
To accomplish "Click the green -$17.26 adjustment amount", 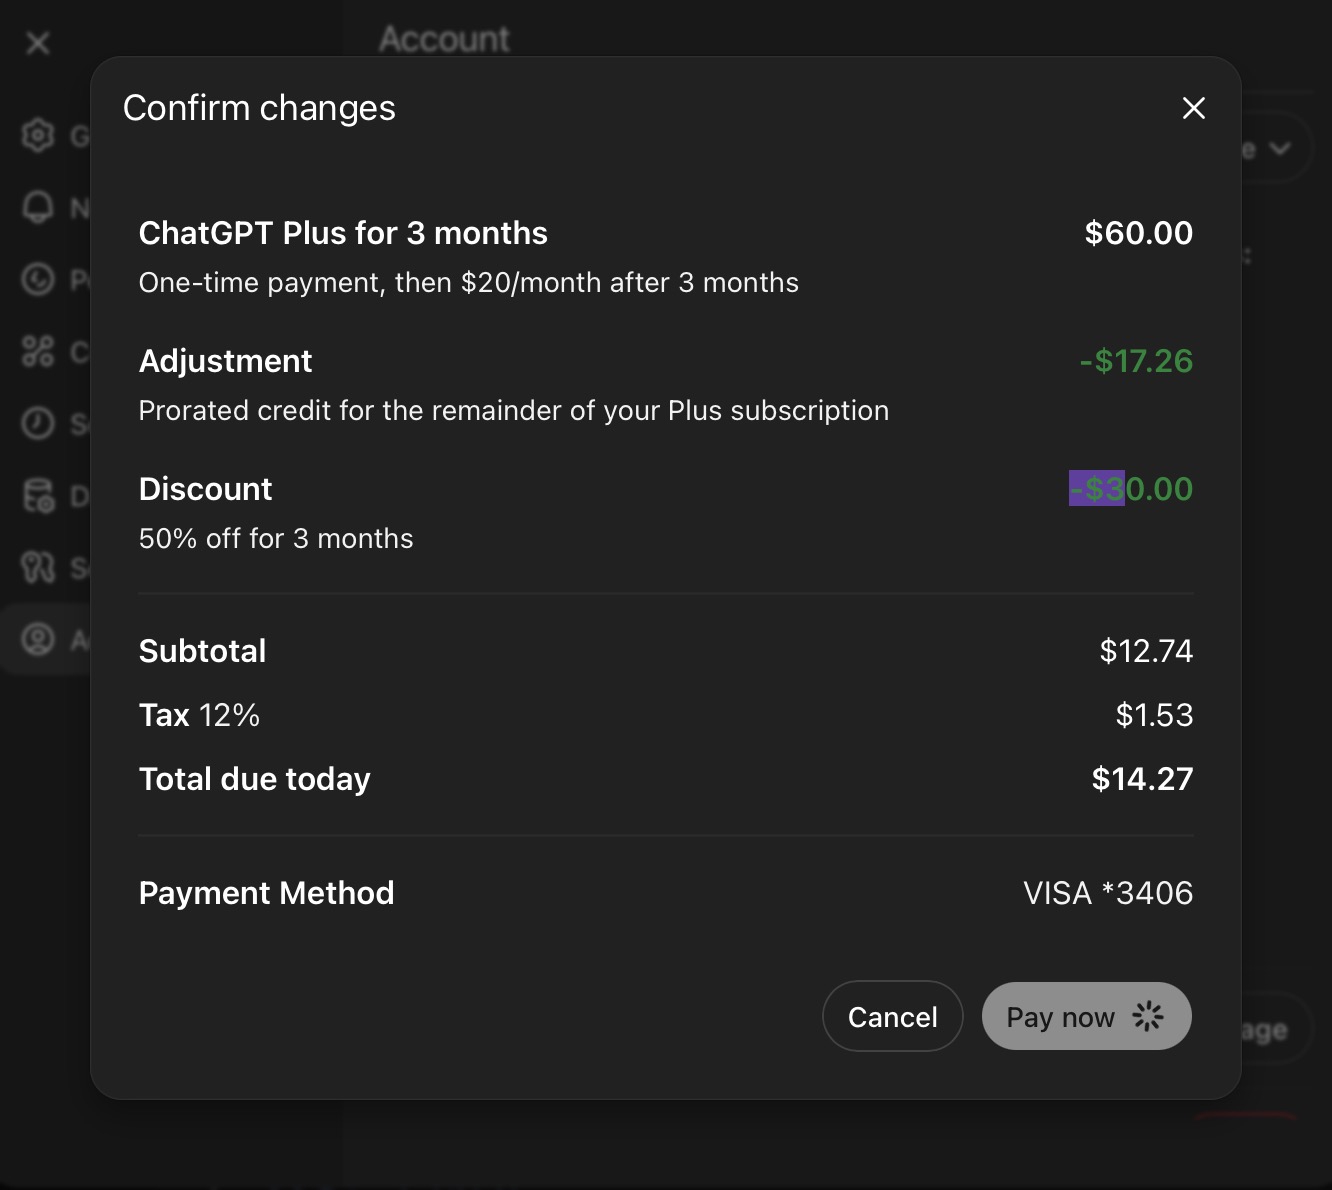I will point(1136,361).
